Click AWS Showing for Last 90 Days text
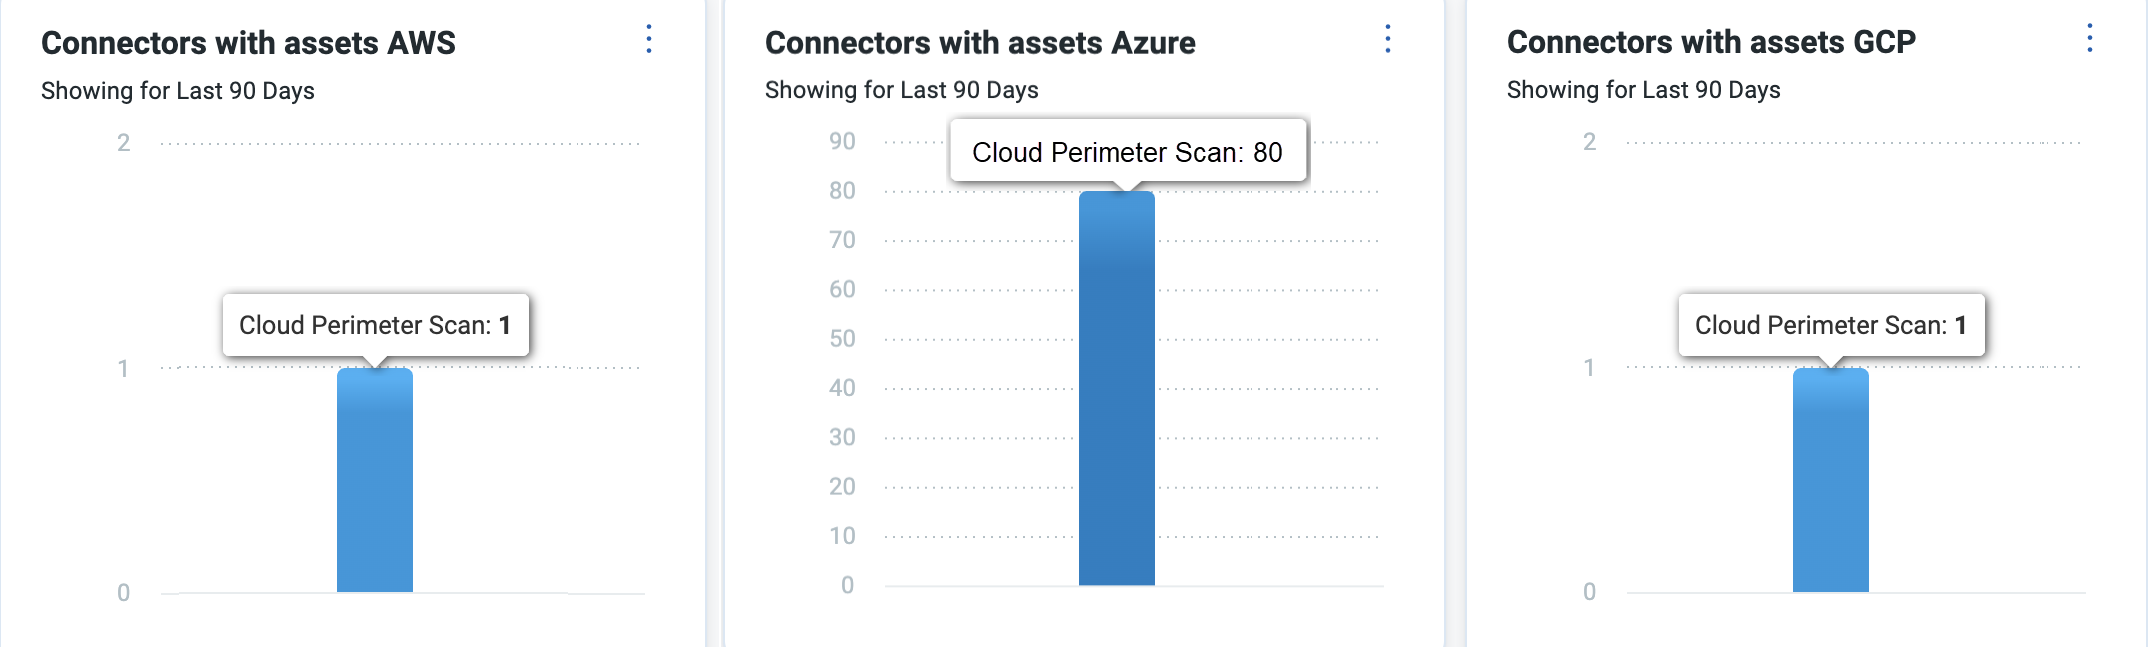The image size is (2148, 647). [x=178, y=91]
